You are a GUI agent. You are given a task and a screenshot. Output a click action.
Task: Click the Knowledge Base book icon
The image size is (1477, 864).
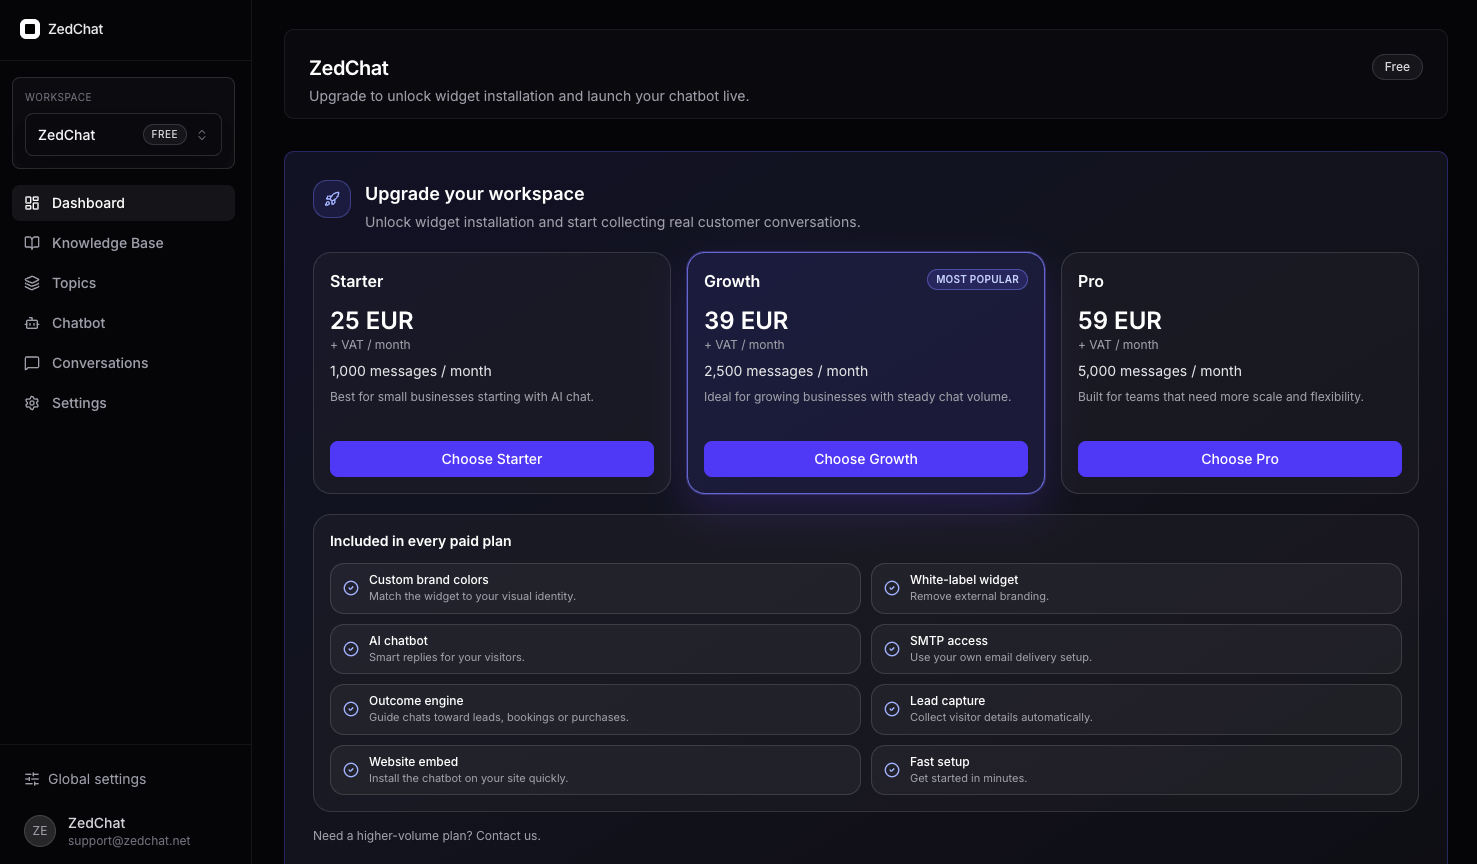(32, 243)
